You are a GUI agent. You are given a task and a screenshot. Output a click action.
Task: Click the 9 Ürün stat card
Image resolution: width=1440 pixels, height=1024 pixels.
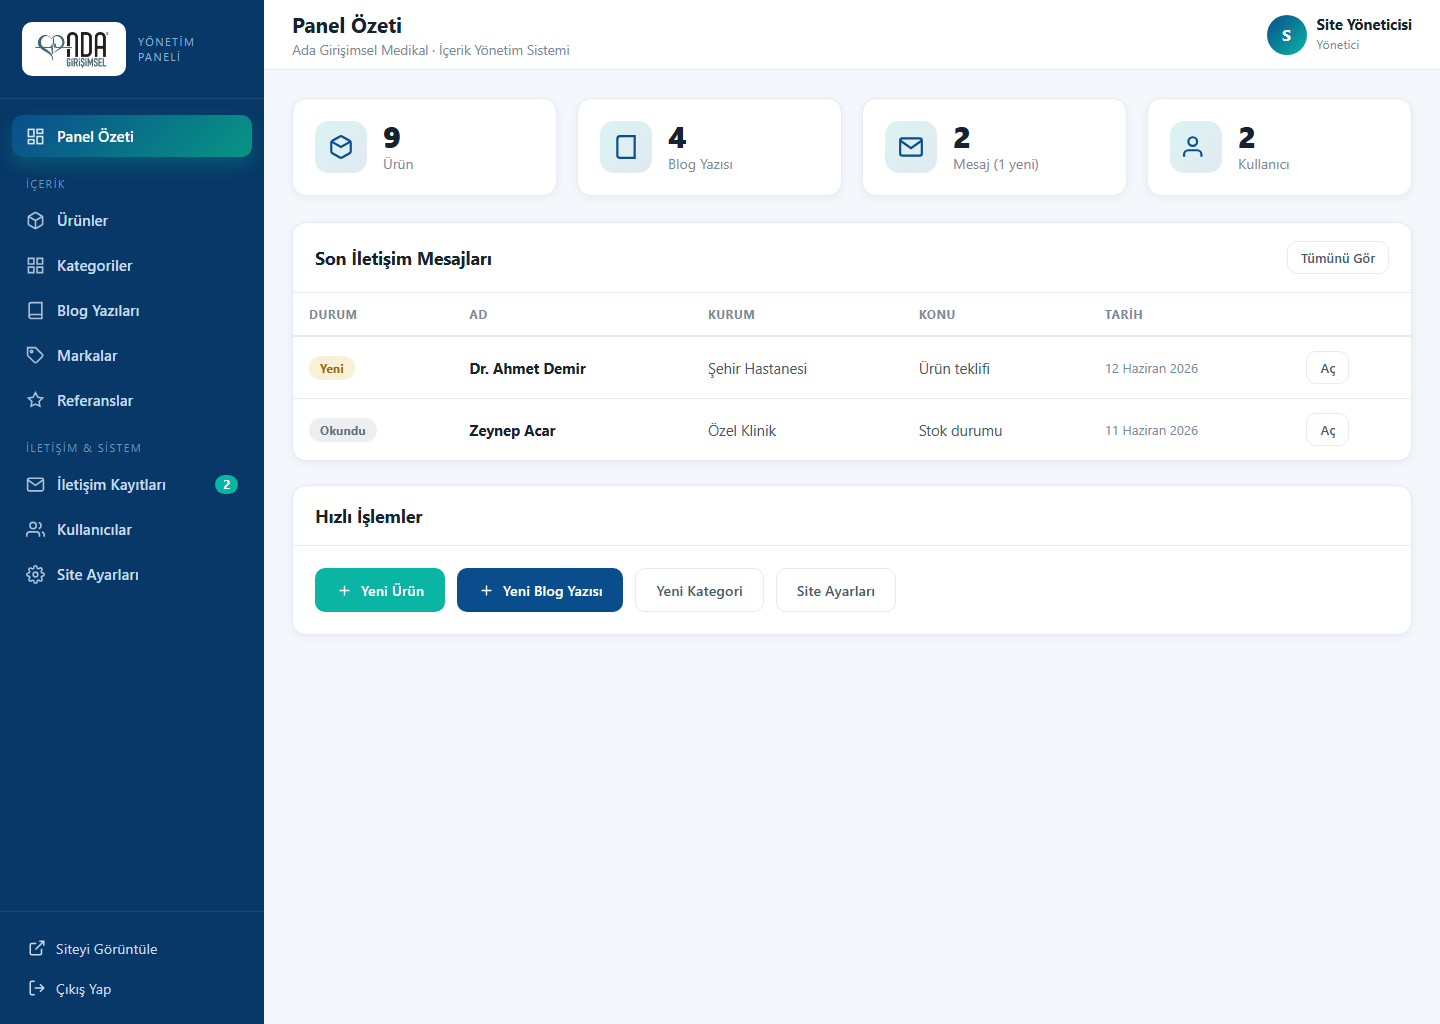[424, 147]
